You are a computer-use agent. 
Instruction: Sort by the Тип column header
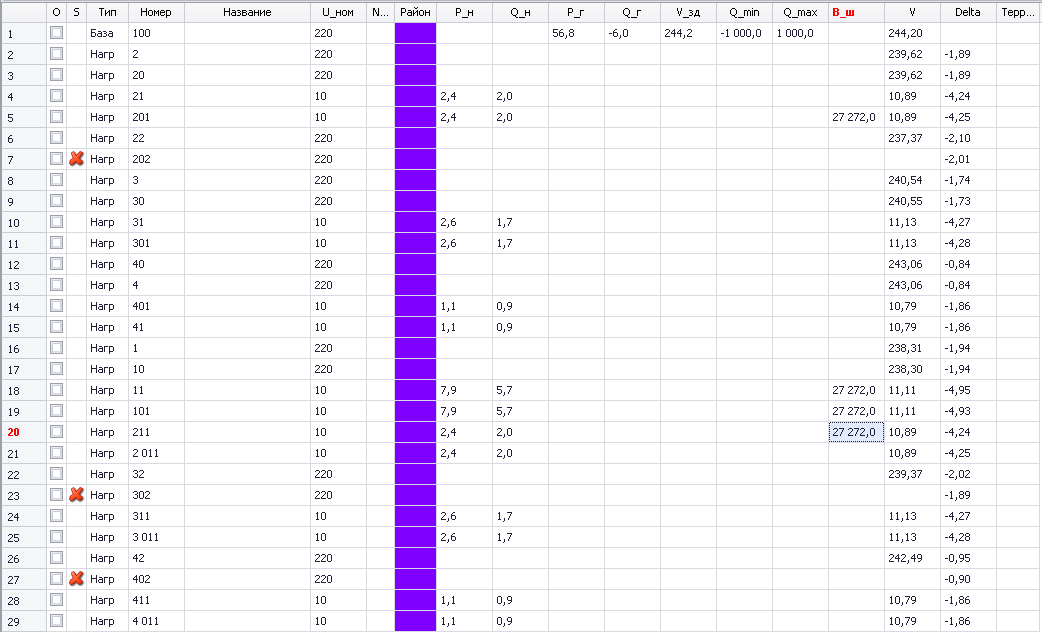point(108,12)
